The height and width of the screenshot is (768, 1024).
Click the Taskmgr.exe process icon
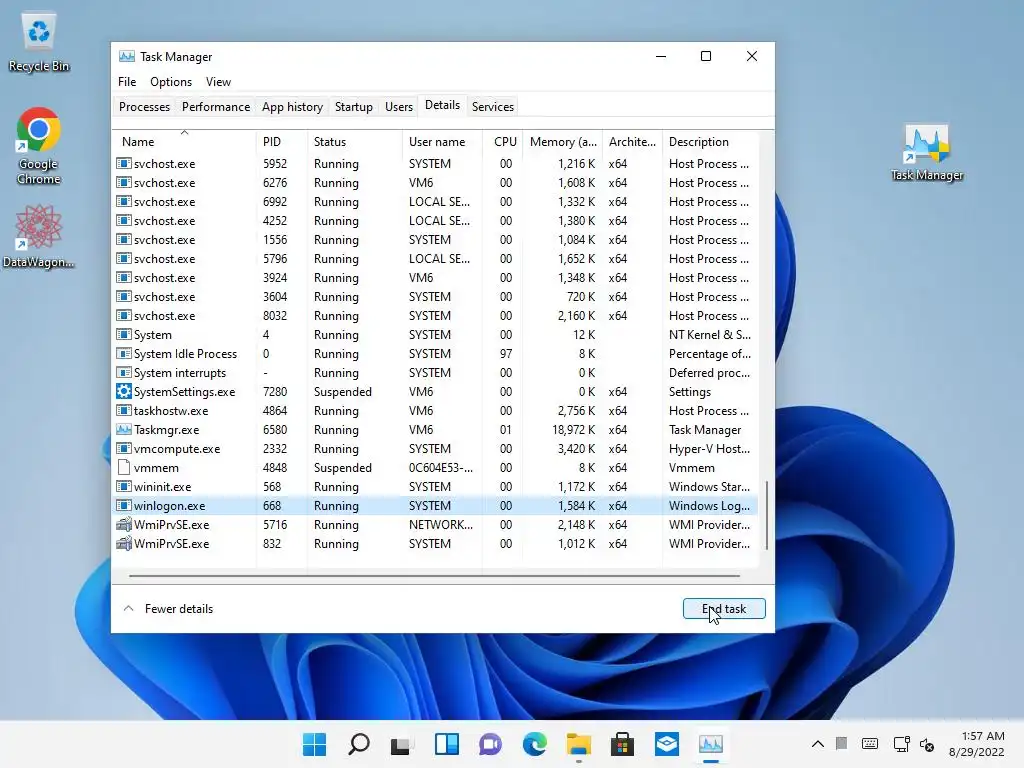point(123,429)
